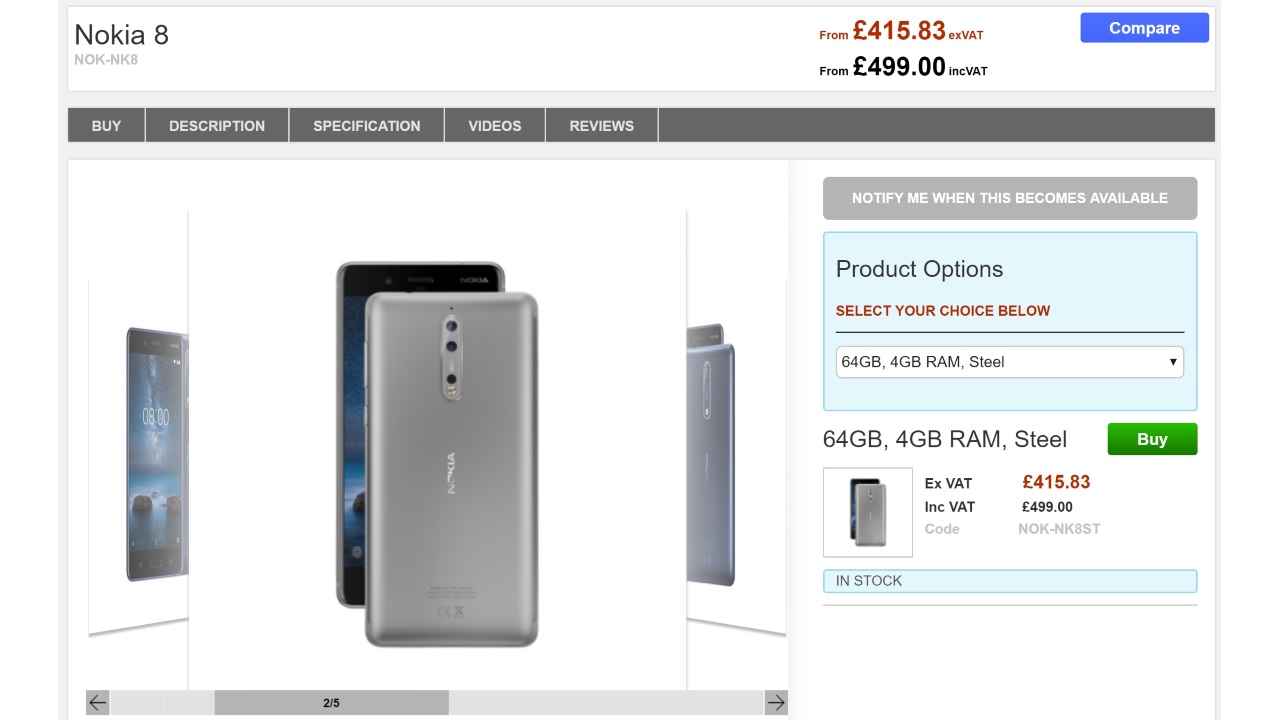The width and height of the screenshot is (1280, 720).
Task: Open the DESCRIPTION tab
Action: point(217,126)
